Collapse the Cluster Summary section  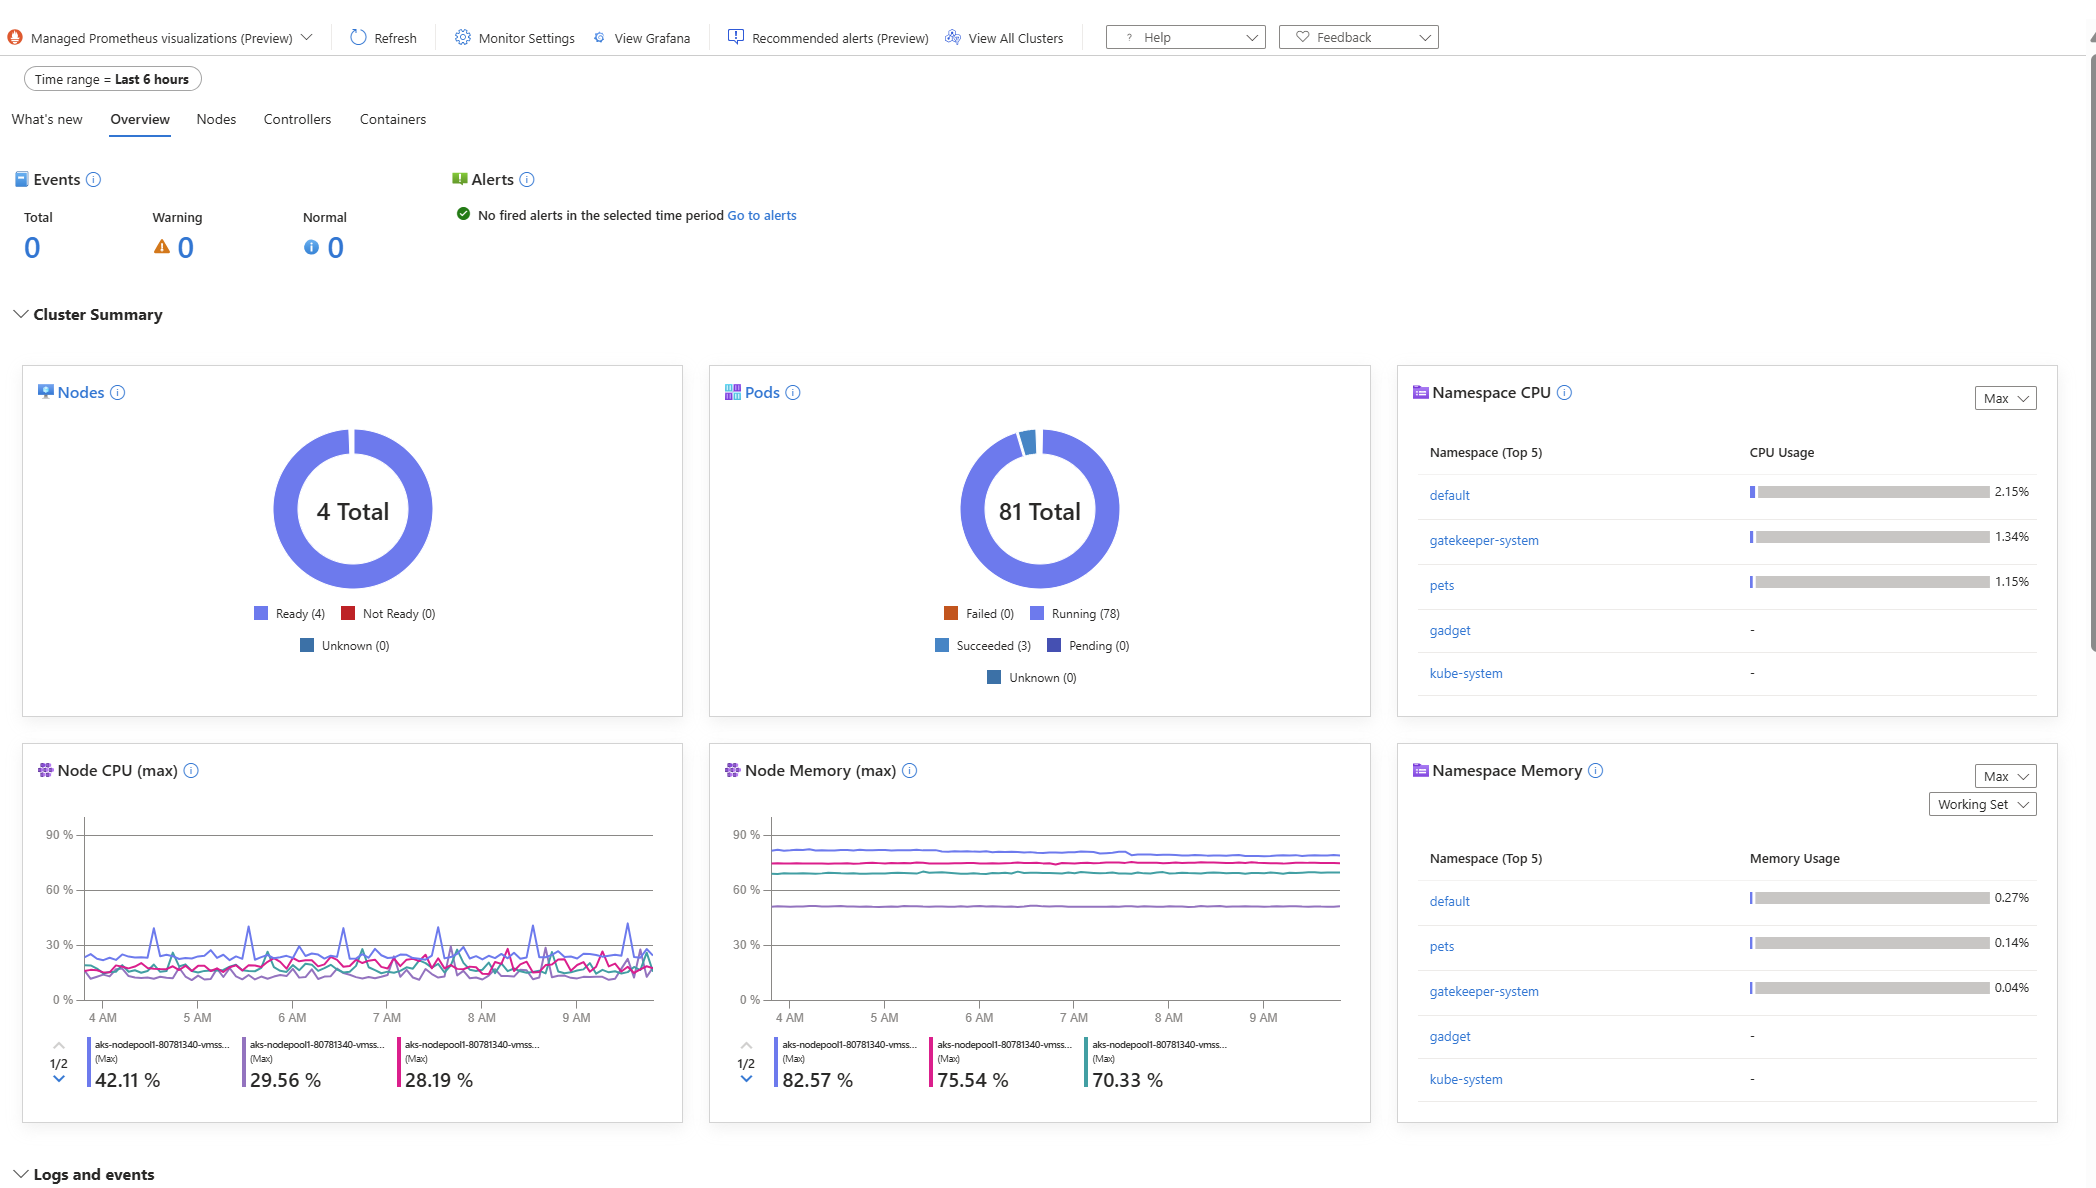[x=20, y=314]
